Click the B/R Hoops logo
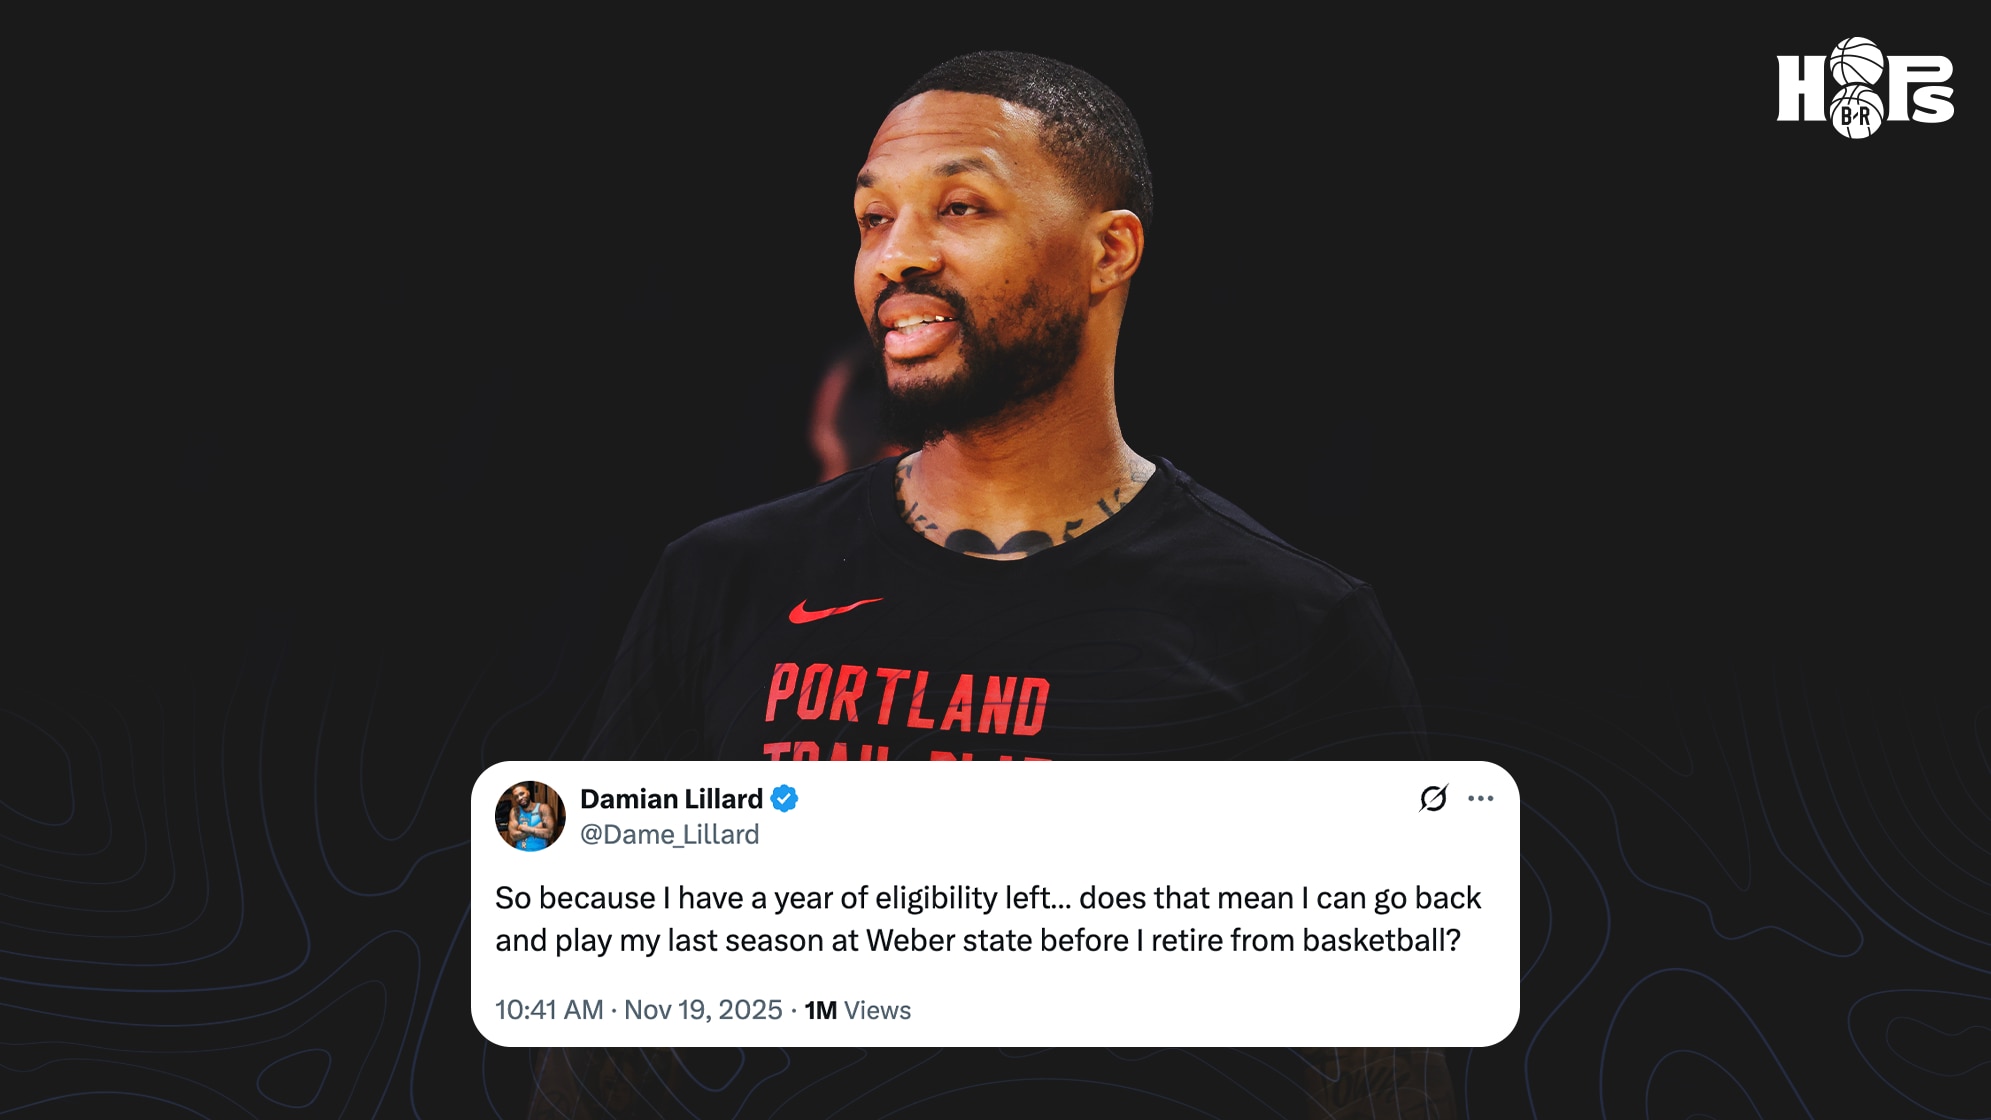 [1865, 88]
